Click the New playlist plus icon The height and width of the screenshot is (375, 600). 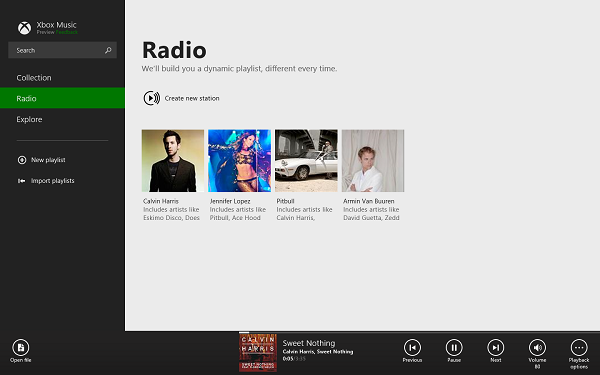tap(22, 160)
